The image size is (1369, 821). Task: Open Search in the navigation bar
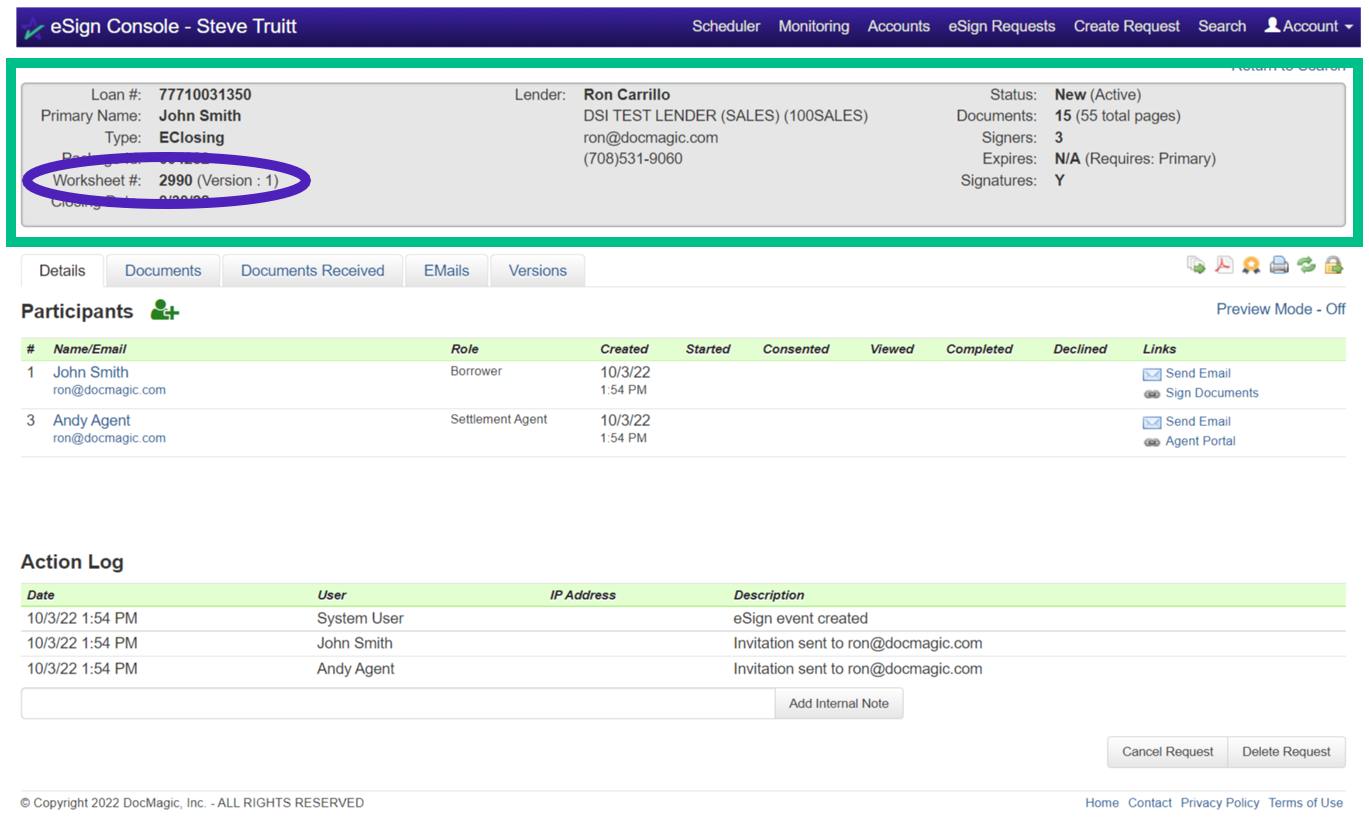coord(1222,26)
